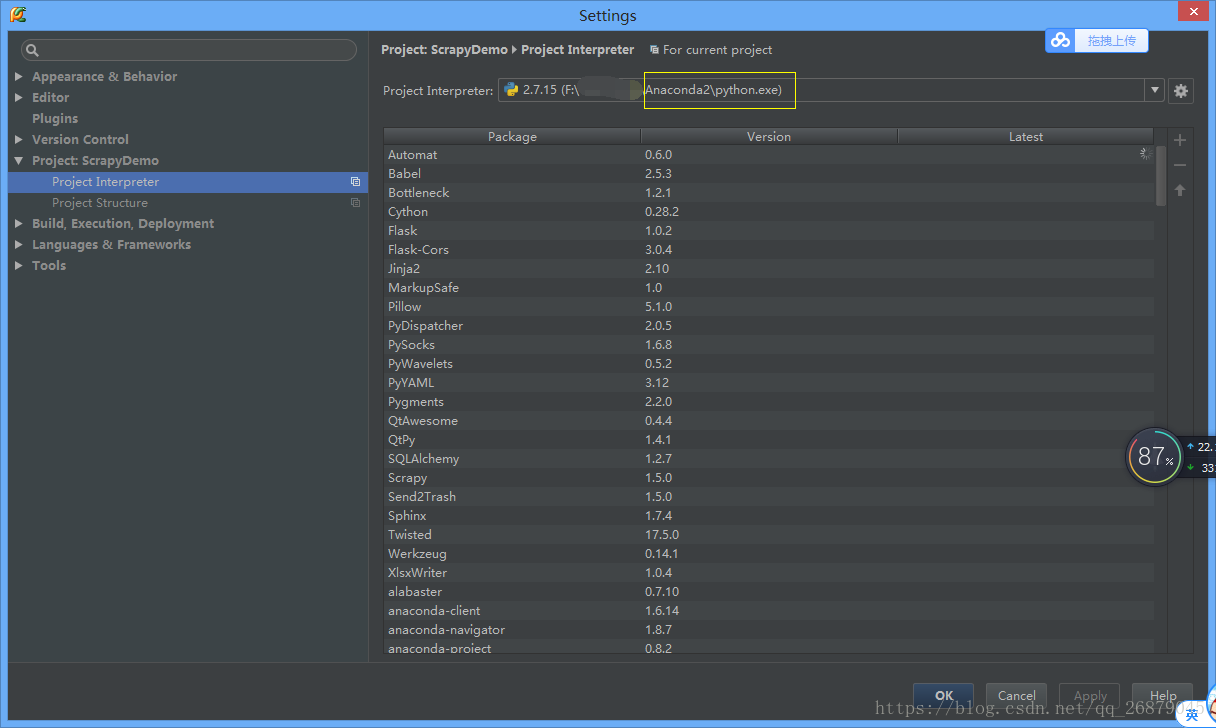The width and height of the screenshot is (1216, 728).
Task: Click copy icon beside Project Interpreter item
Action: coord(355,182)
